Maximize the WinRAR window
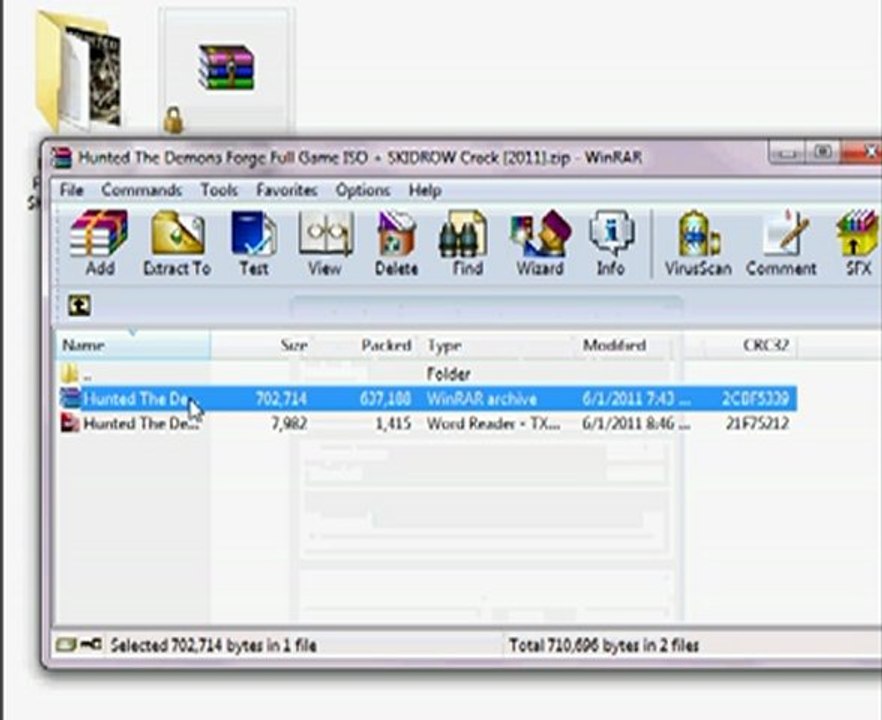882x720 pixels. click(x=823, y=152)
